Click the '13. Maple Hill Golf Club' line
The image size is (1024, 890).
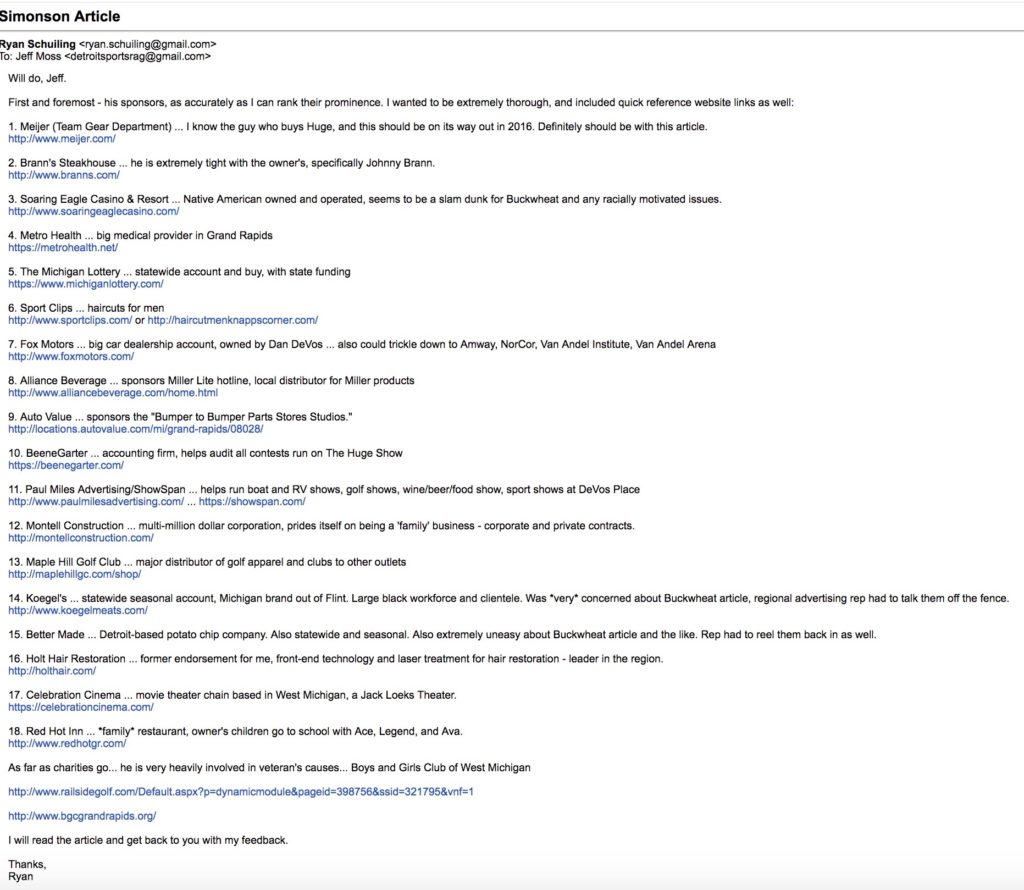point(207,562)
